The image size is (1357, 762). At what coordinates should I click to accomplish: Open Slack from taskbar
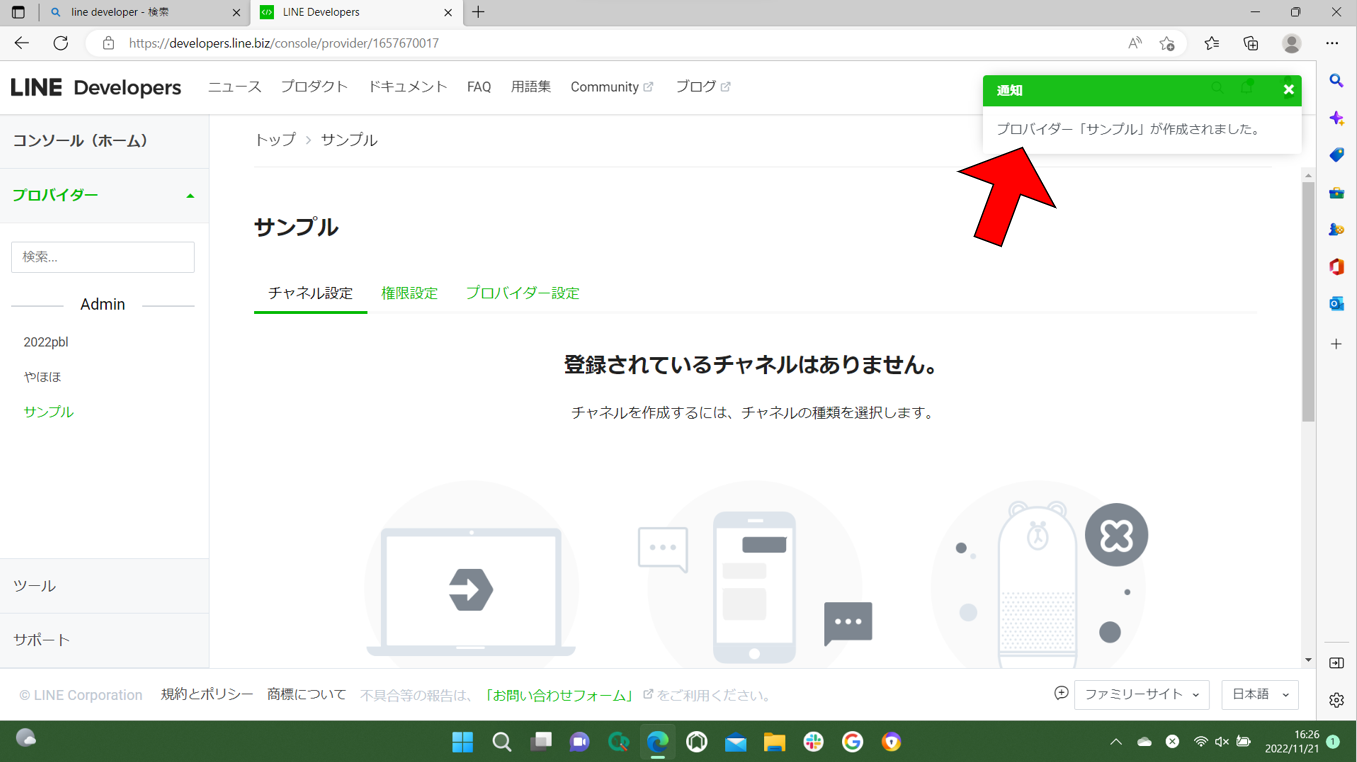[x=813, y=742]
